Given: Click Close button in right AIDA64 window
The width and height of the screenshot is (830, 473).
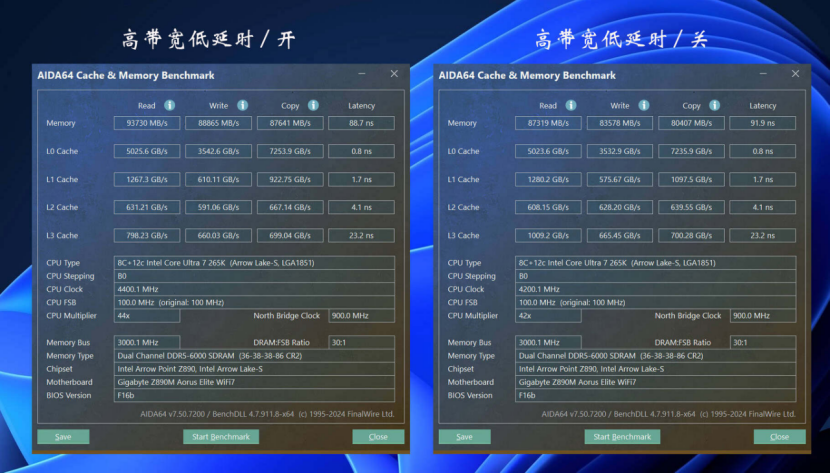Looking at the screenshot, I should click(779, 436).
